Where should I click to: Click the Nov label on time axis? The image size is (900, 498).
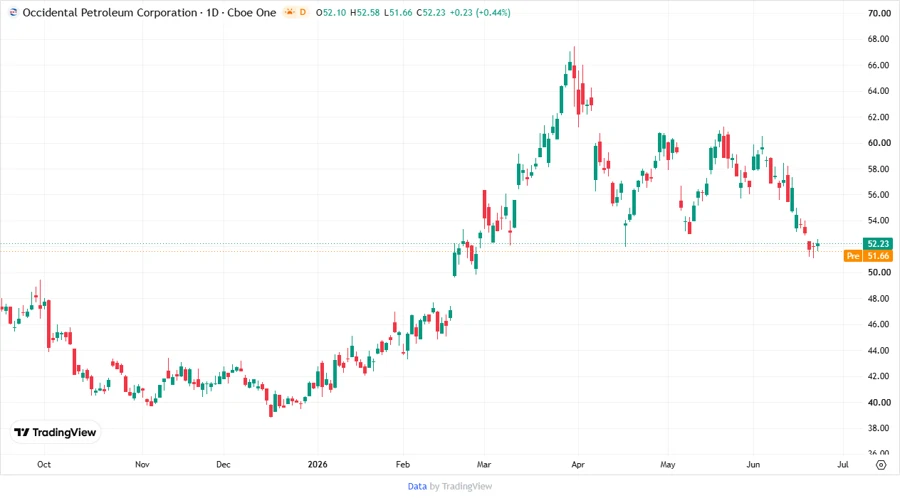pyautogui.click(x=142, y=464)
